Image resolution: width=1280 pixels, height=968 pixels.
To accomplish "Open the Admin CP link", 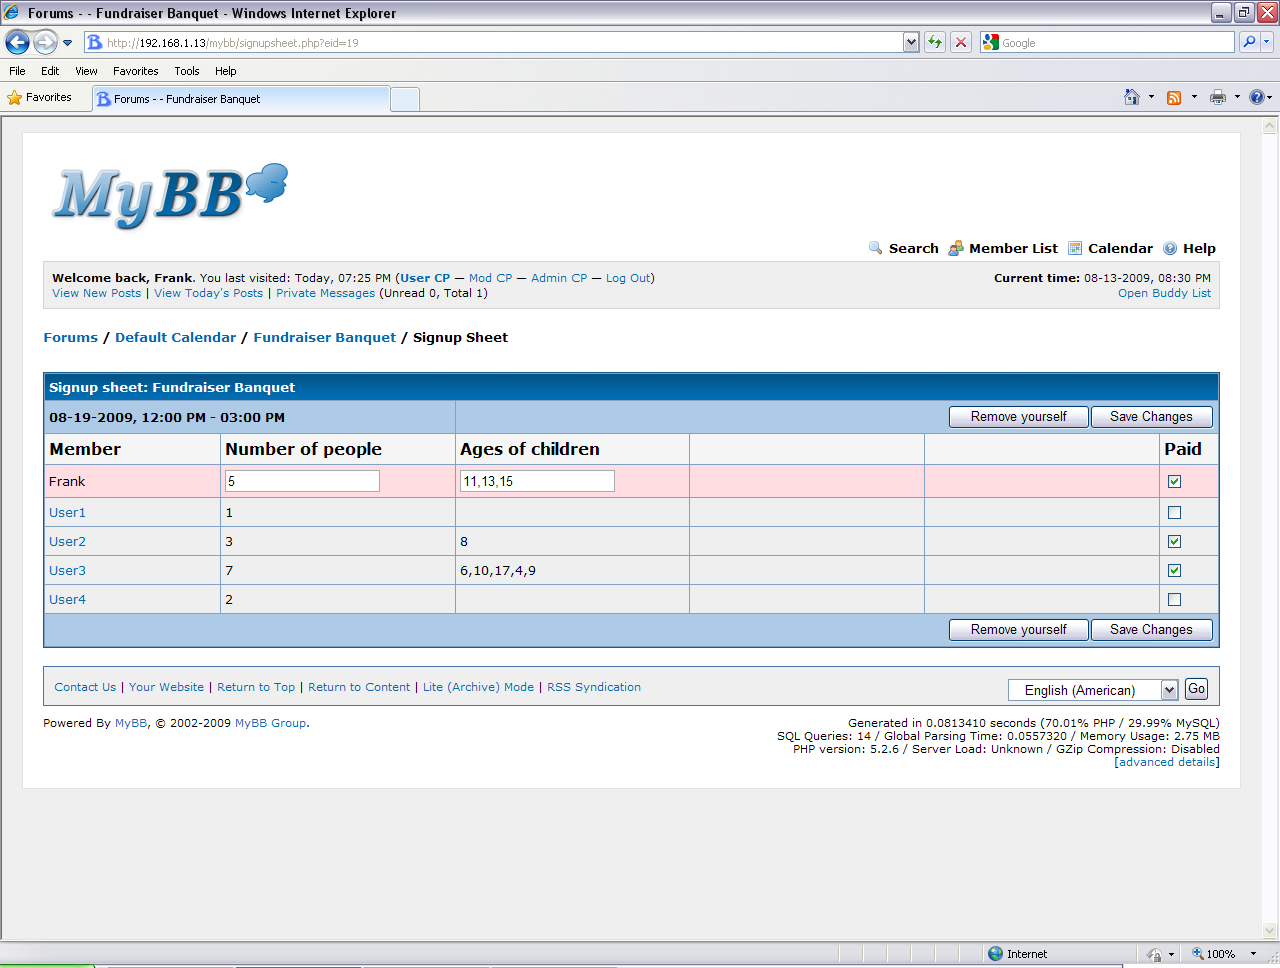I will click(559, 278).
